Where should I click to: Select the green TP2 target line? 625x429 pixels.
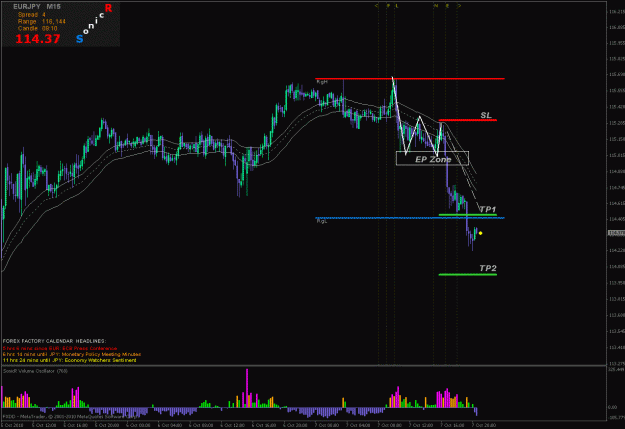pos(468,274)
